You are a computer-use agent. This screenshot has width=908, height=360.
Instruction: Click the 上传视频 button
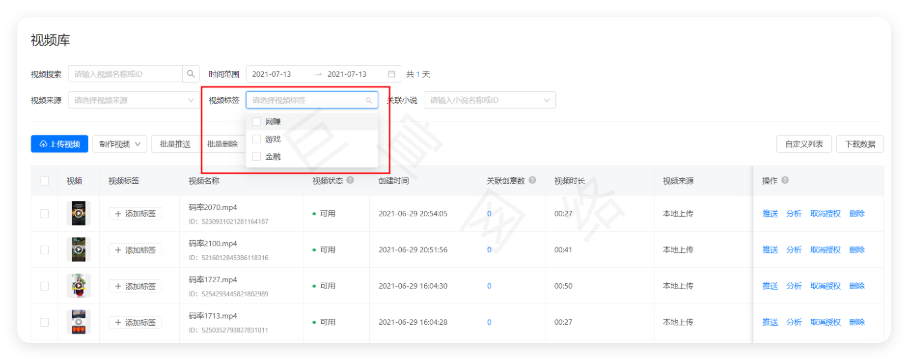coord(60,144)
